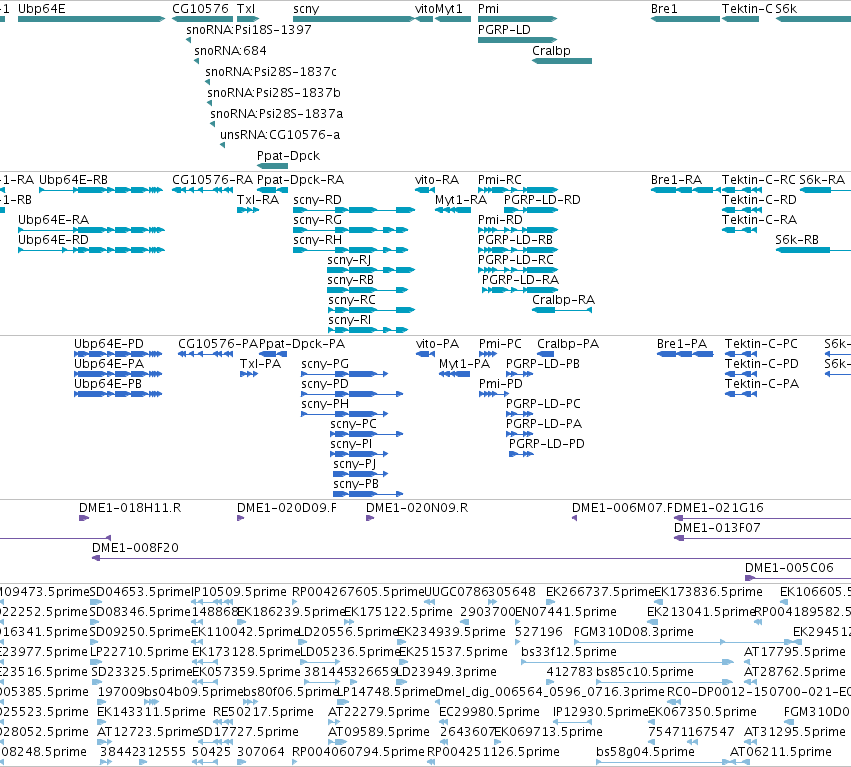Click the scny-RJ transcript label
851x767 pixels.
tap(349, 260)
